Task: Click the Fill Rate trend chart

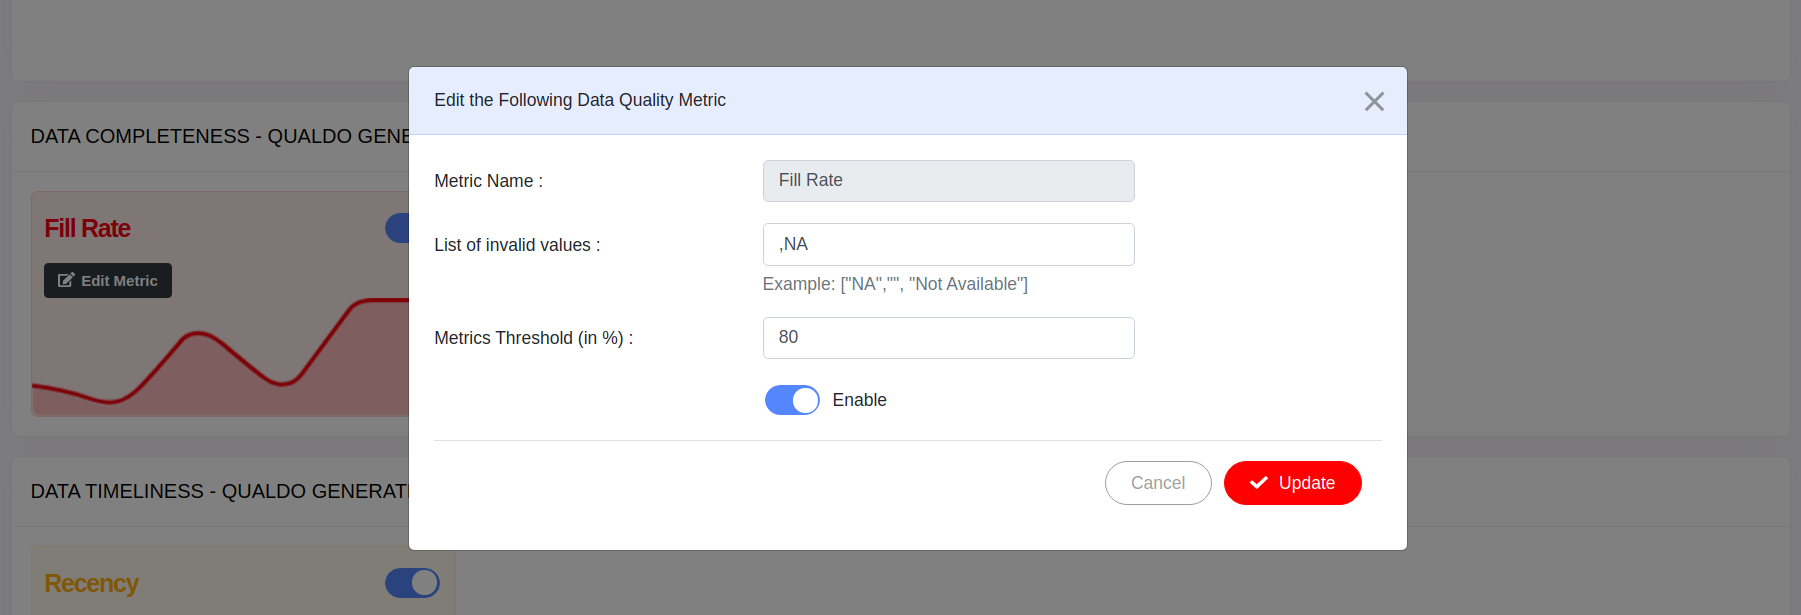Action: (220, 360)
